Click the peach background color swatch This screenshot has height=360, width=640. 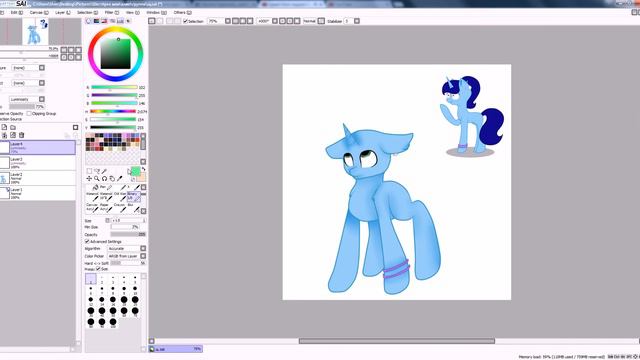pos(141,178)
